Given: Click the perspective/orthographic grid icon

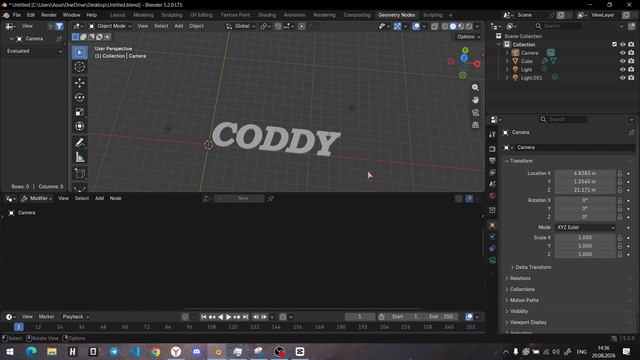Looking at the screenshot, I should [475, 125].
